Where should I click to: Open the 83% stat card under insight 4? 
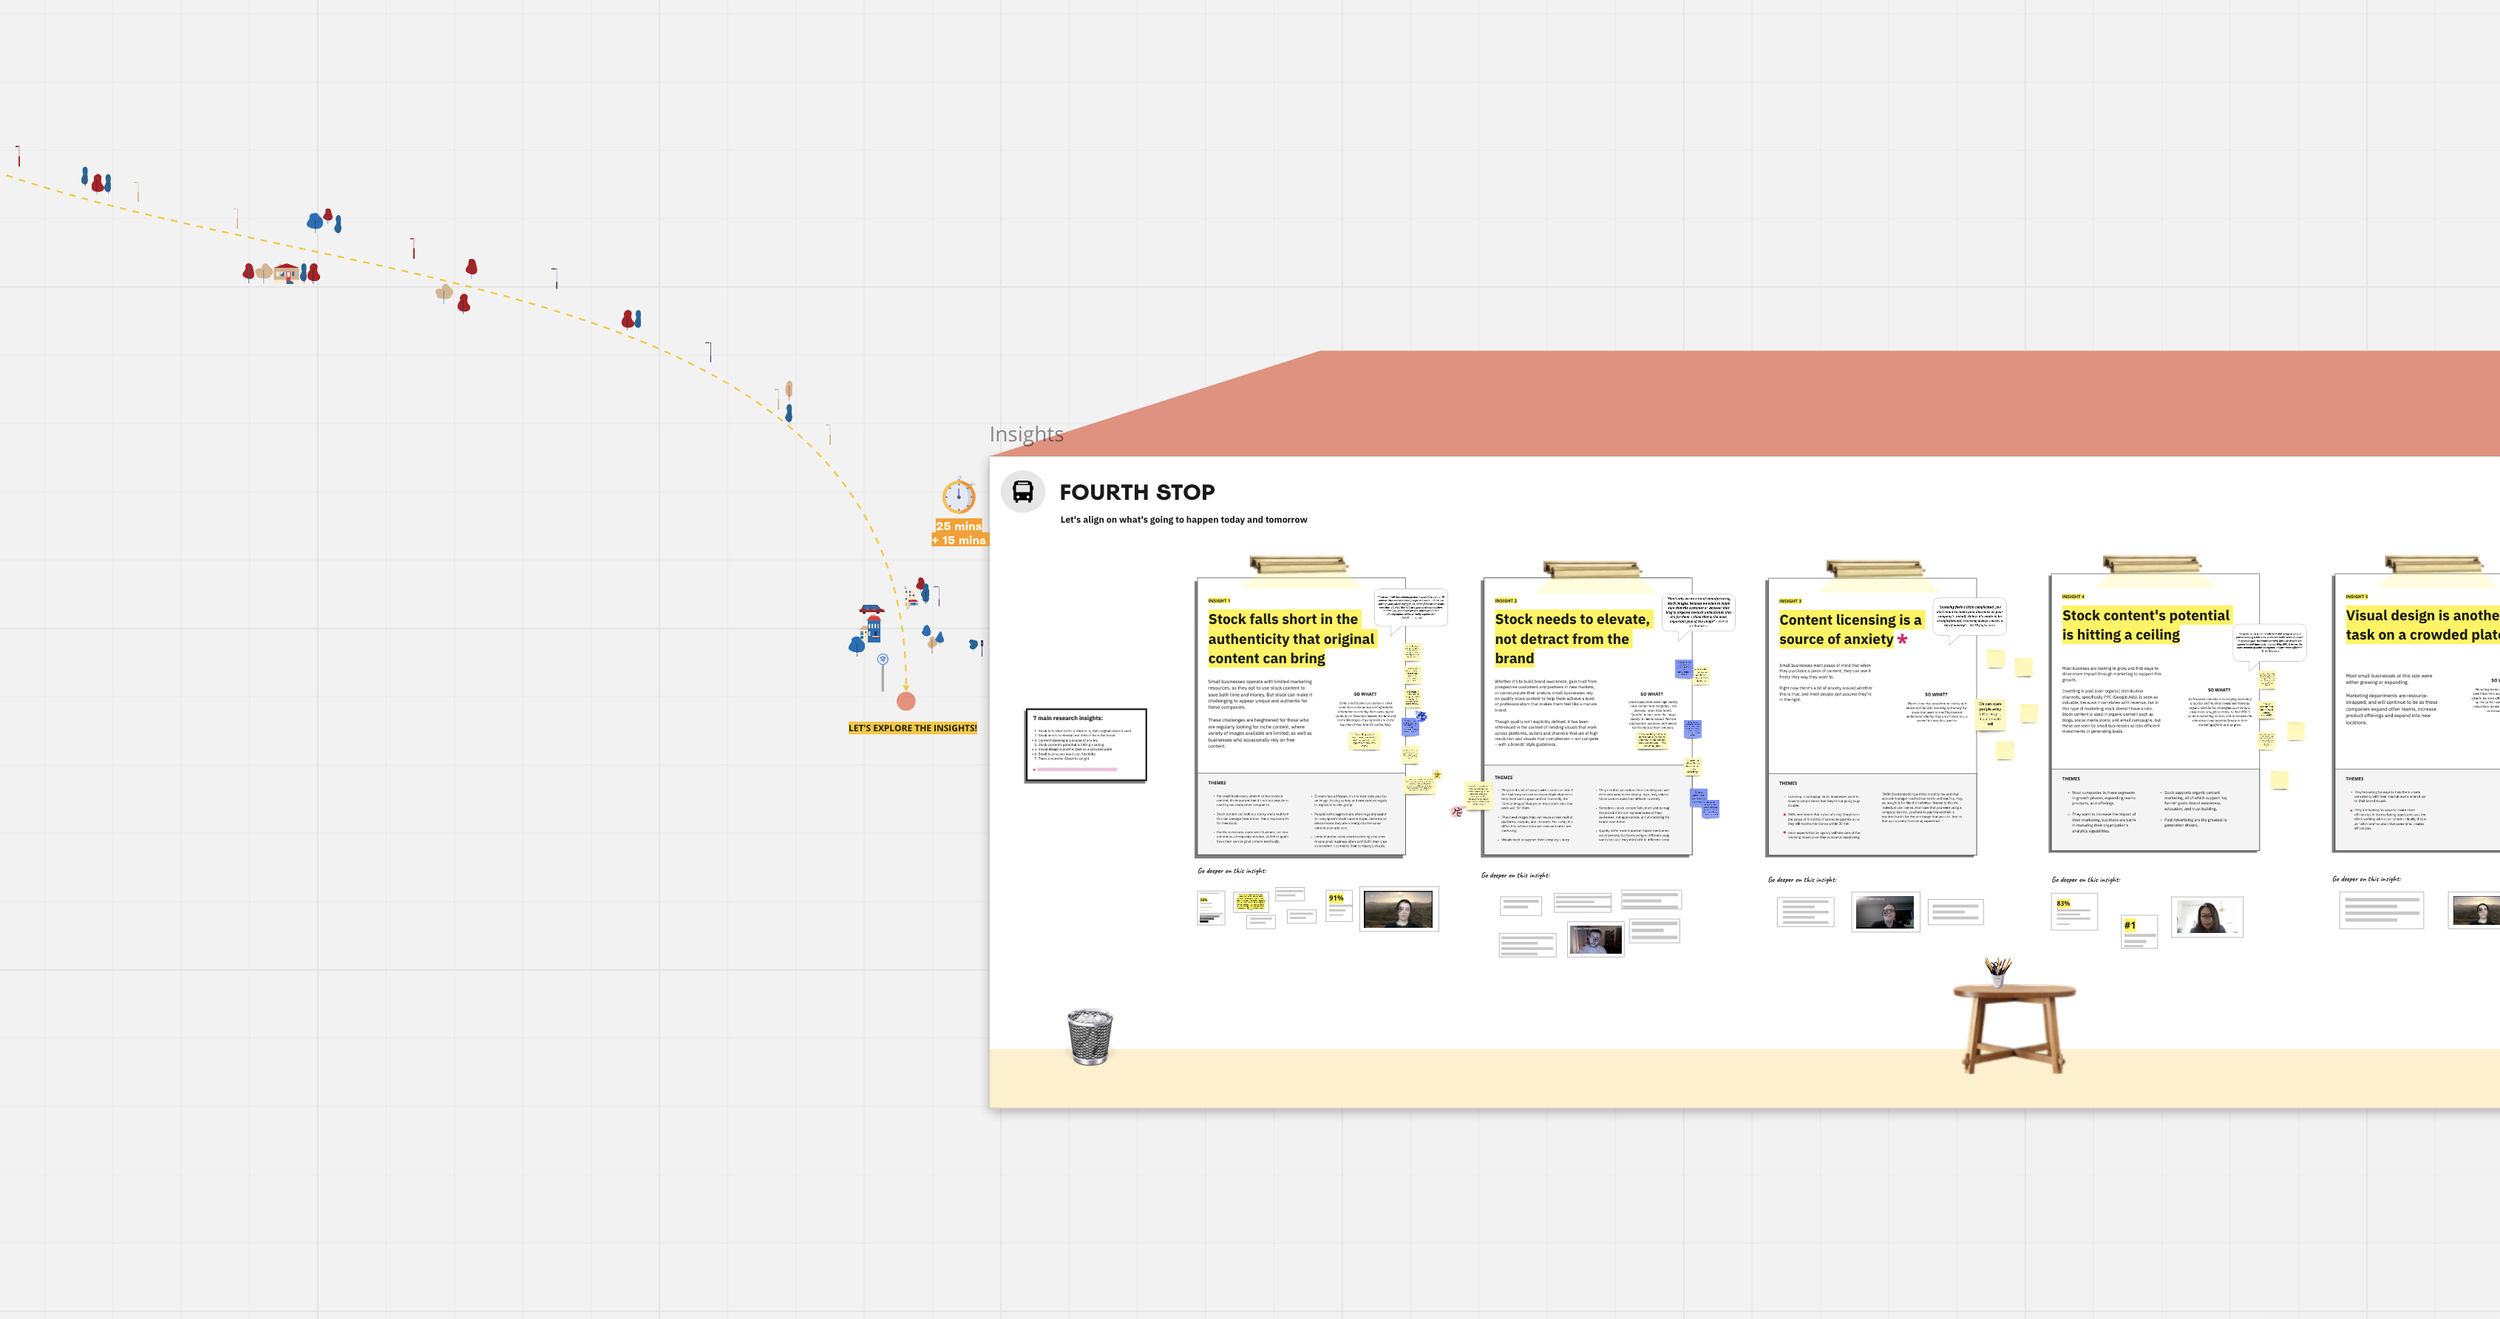click(x=2073, y=912)
